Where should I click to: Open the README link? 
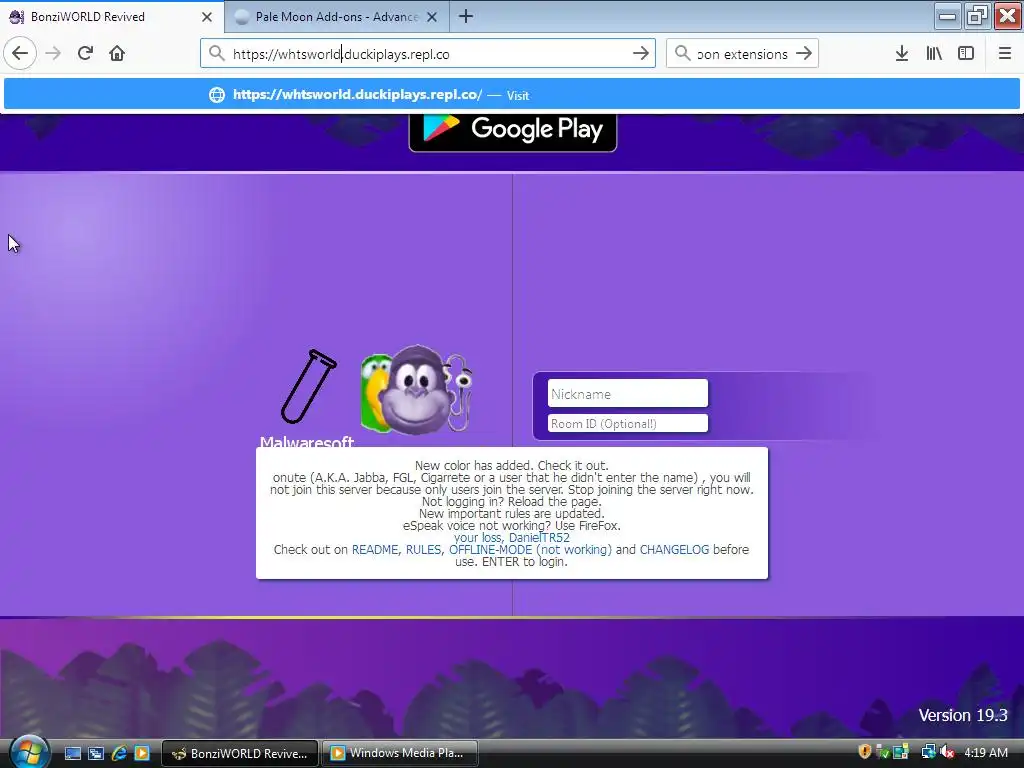point(375,550)
